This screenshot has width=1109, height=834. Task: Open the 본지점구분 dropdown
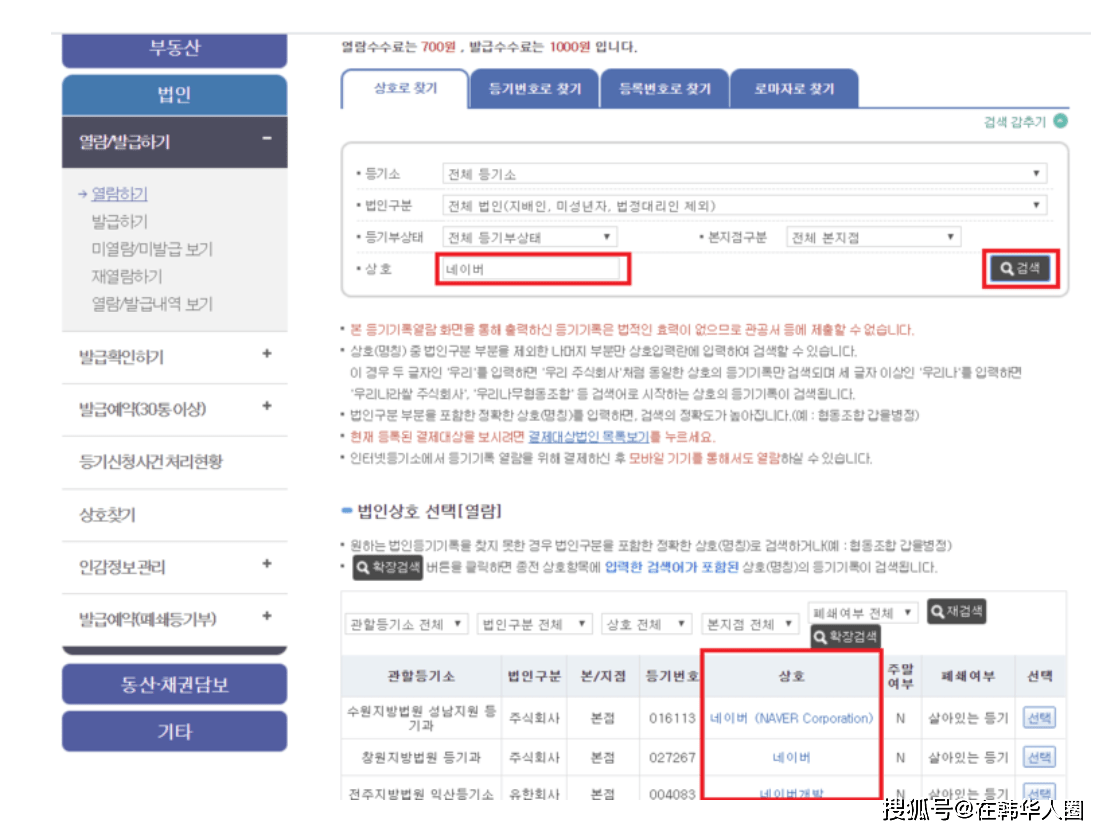873,237
